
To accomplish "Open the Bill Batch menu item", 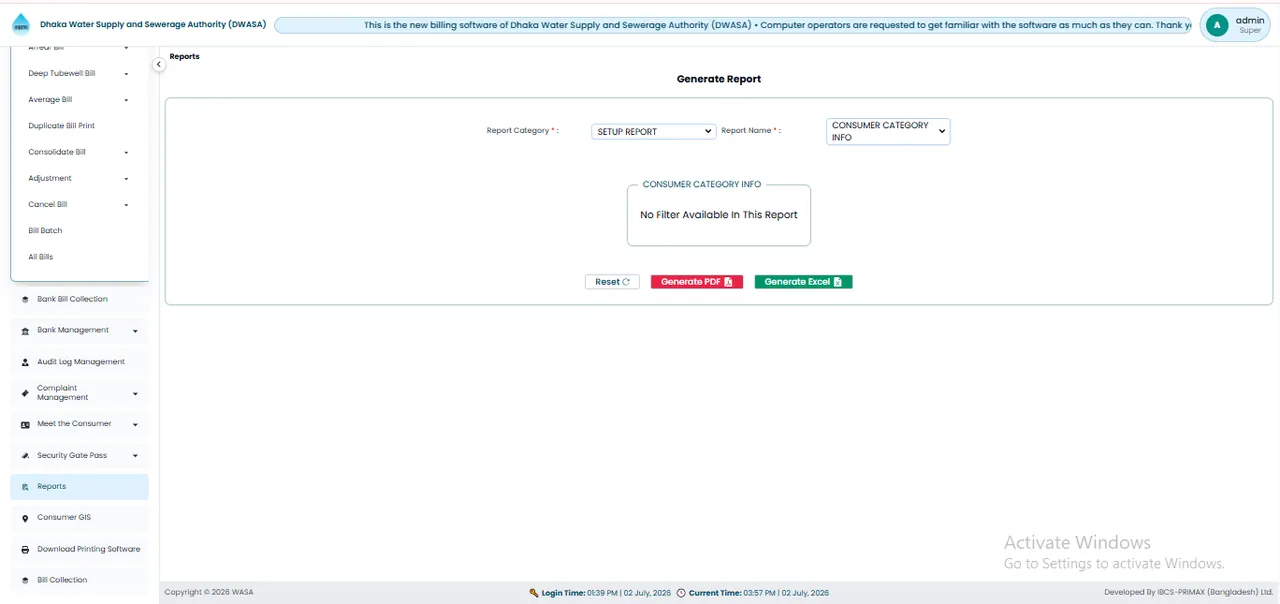I will point(45,231).
